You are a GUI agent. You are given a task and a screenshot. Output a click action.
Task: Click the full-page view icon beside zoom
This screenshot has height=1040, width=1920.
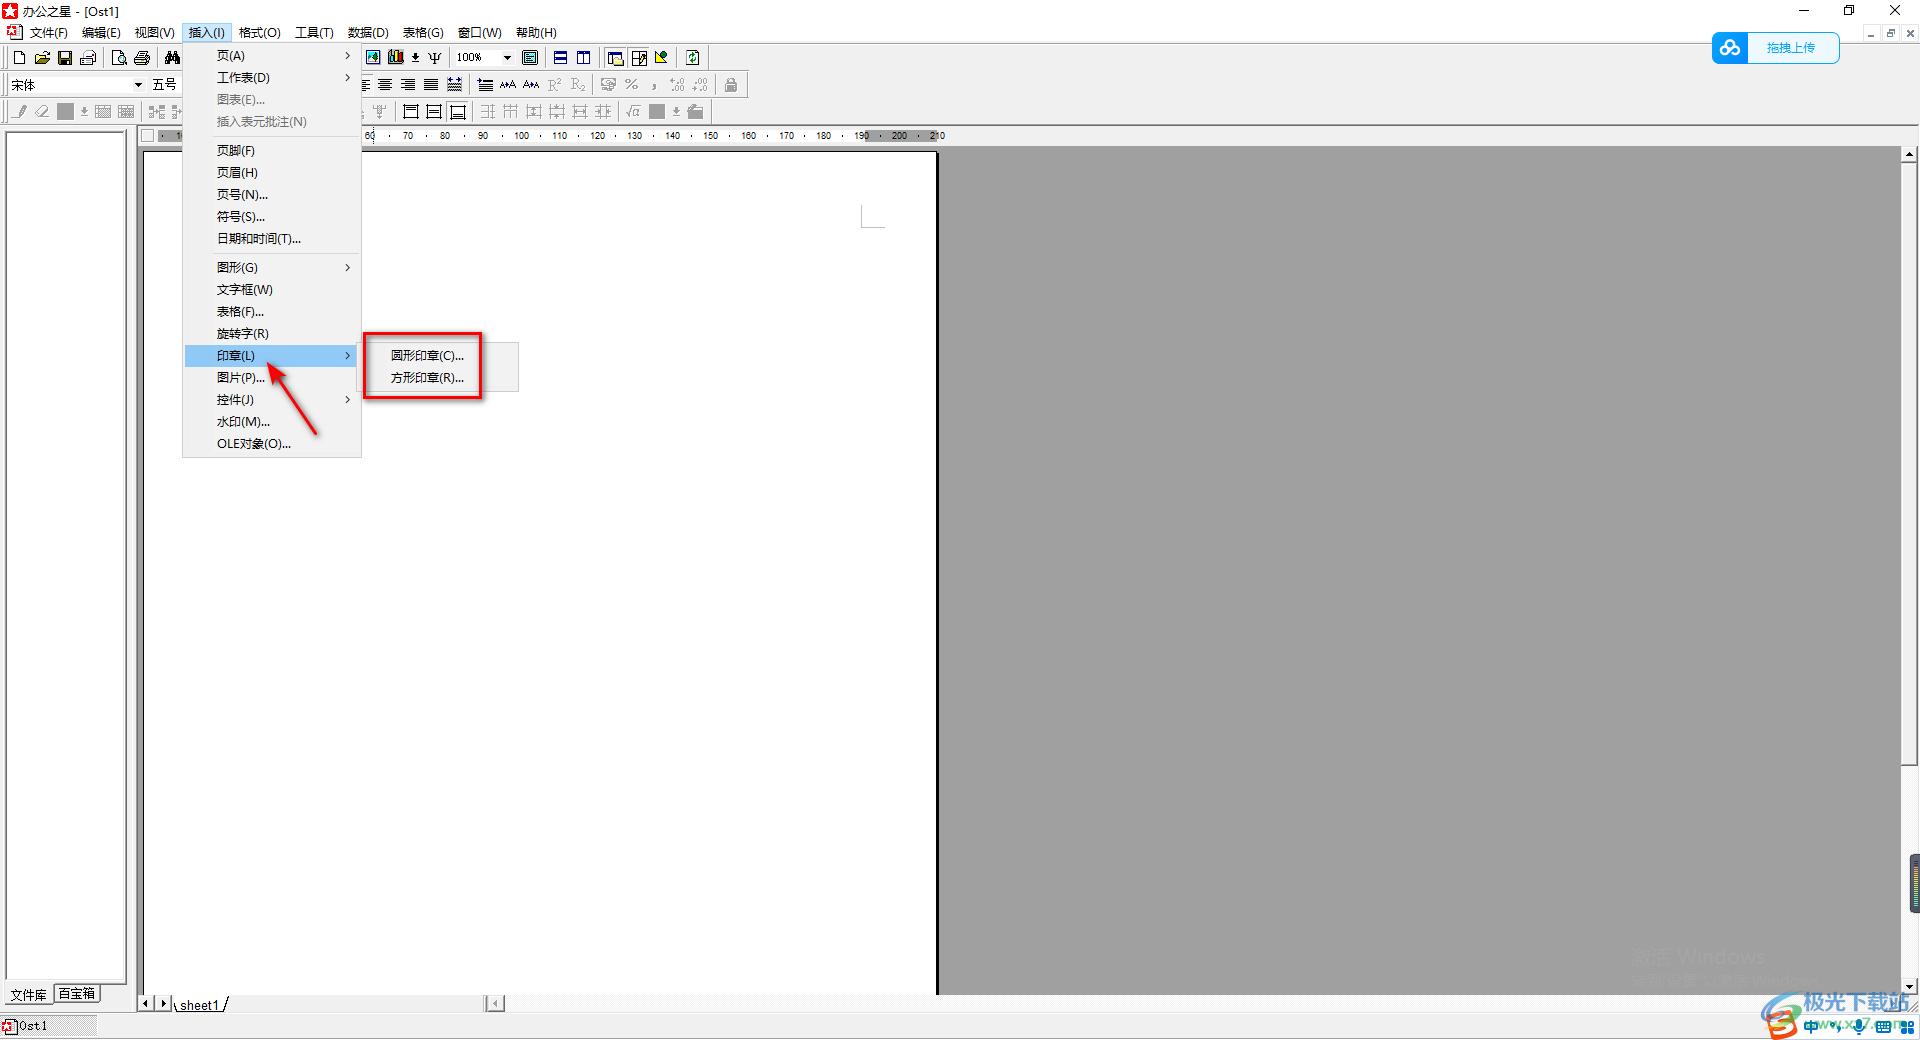(x=530, y=58)
